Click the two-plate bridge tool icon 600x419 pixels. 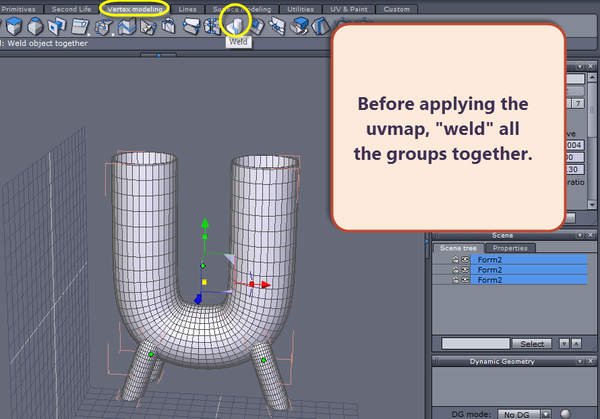click(x=191, y=26)
